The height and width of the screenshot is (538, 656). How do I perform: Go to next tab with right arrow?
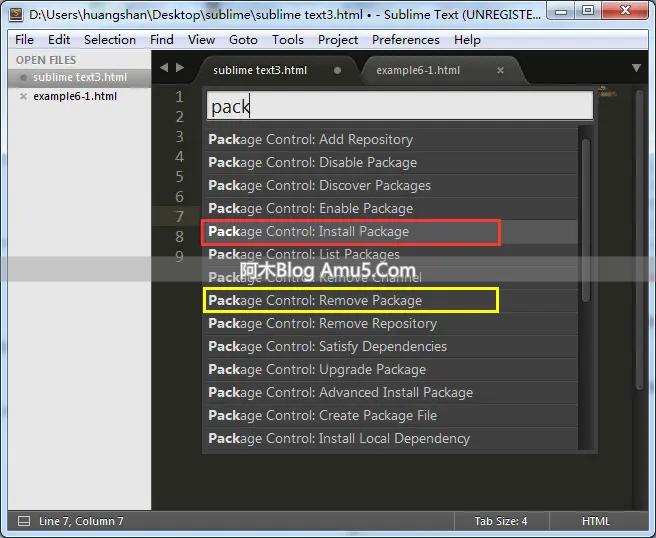[180, 67]
